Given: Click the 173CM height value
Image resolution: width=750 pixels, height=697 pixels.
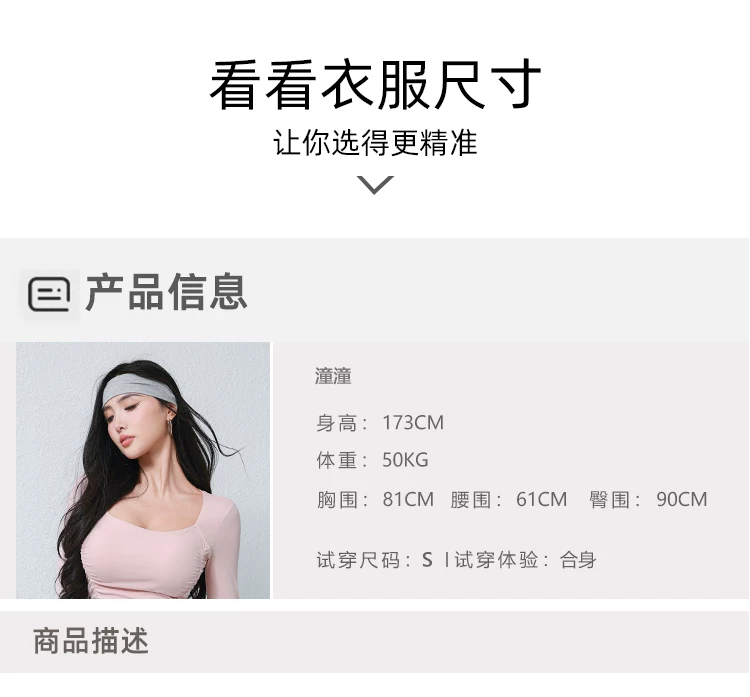Looking at the screenshot, I should (x=413, y=423).
